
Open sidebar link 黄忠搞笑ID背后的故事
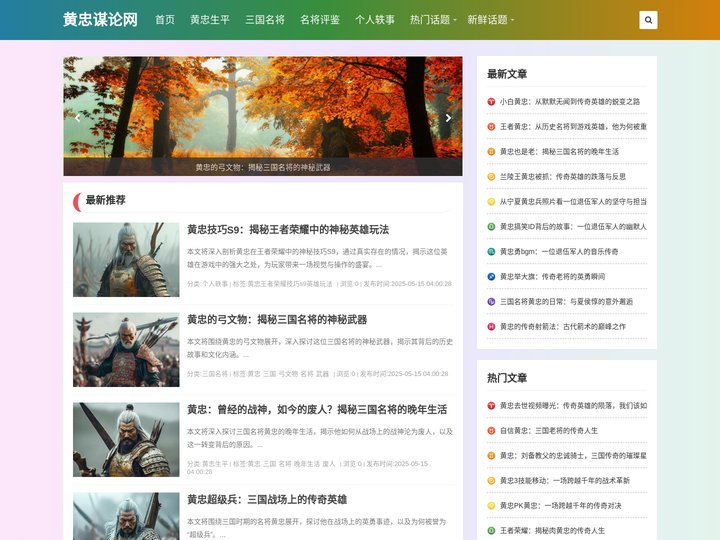573,227
